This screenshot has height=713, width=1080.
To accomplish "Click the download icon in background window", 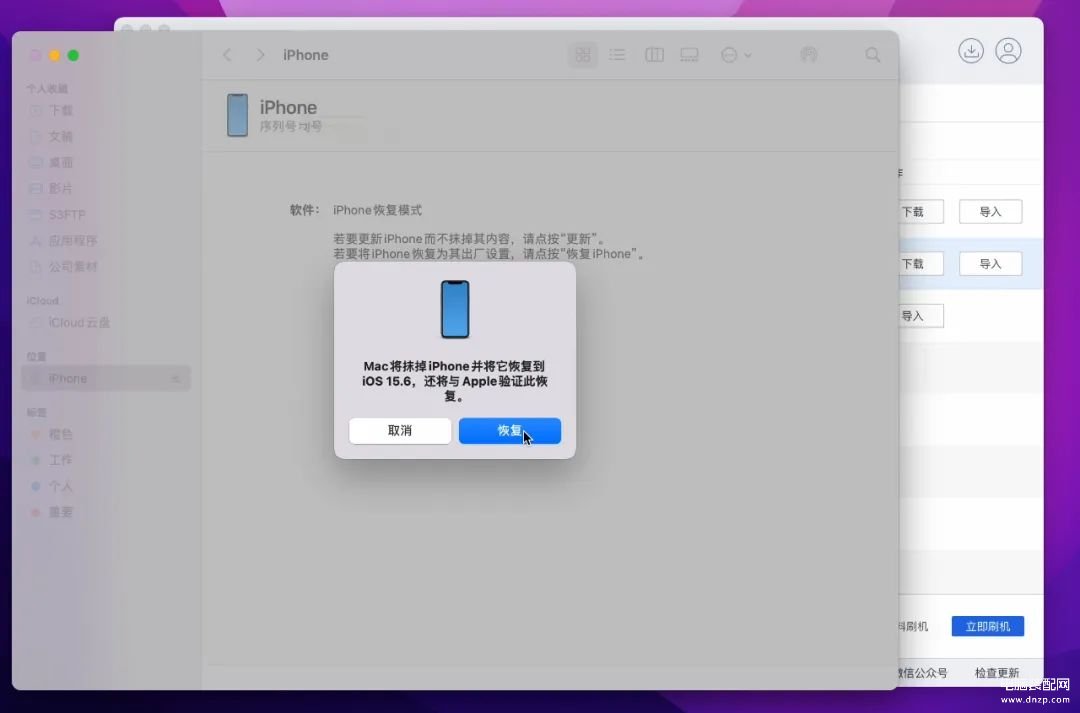I will click(x=970, y=51).
